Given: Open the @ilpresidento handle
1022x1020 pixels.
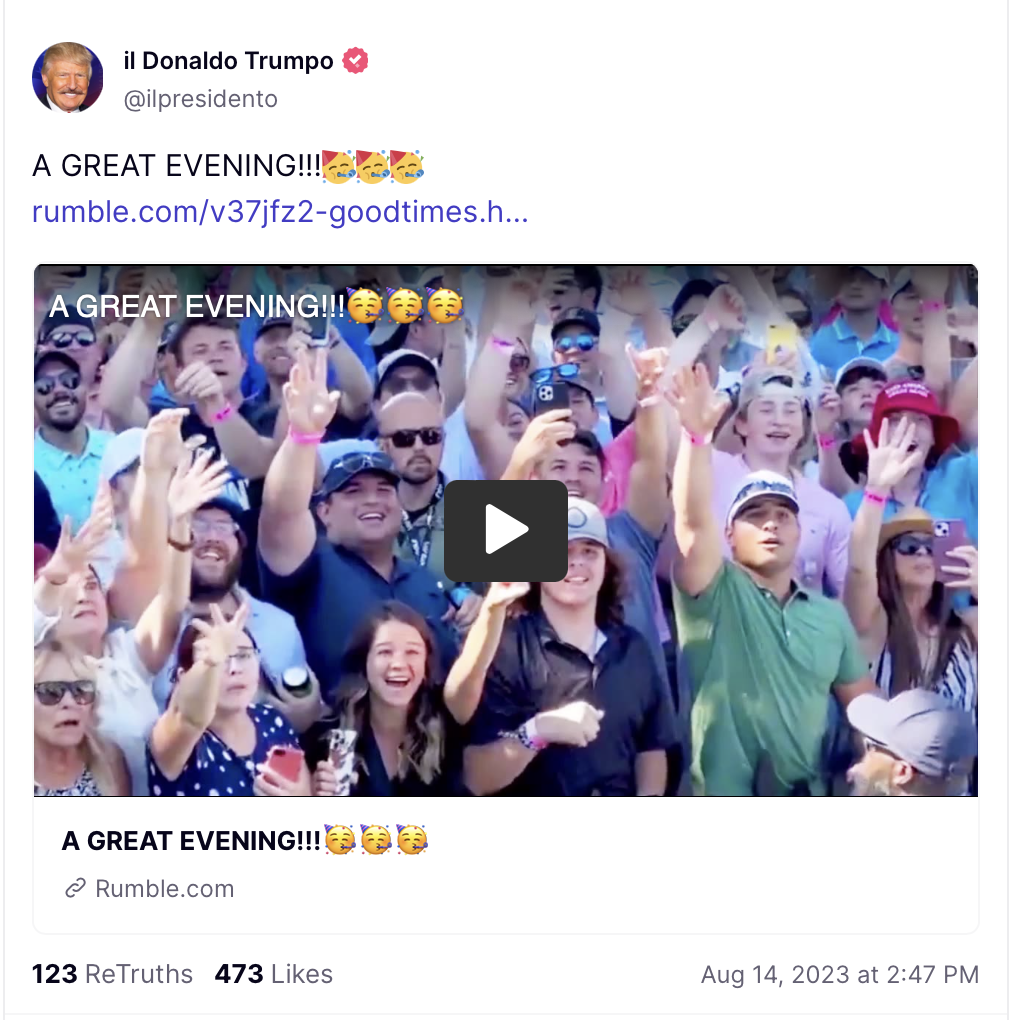Looking at the screenshot, I should tap(200, 99).
